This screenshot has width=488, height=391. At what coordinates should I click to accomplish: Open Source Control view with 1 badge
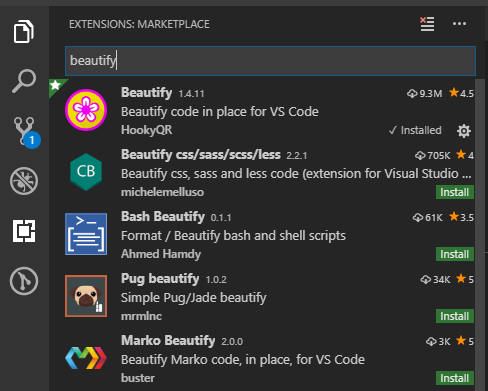coord(26,132)
